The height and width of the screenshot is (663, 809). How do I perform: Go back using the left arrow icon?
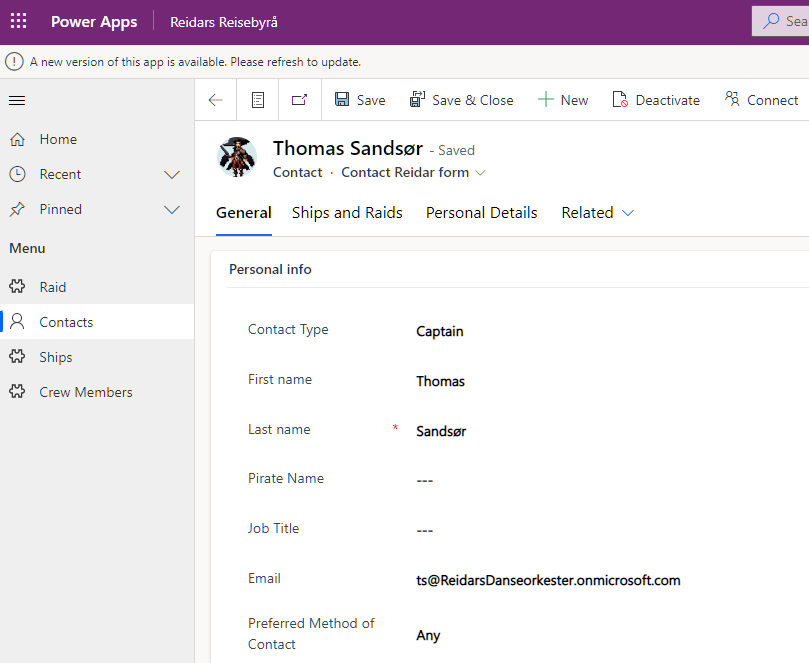point(216,100)
